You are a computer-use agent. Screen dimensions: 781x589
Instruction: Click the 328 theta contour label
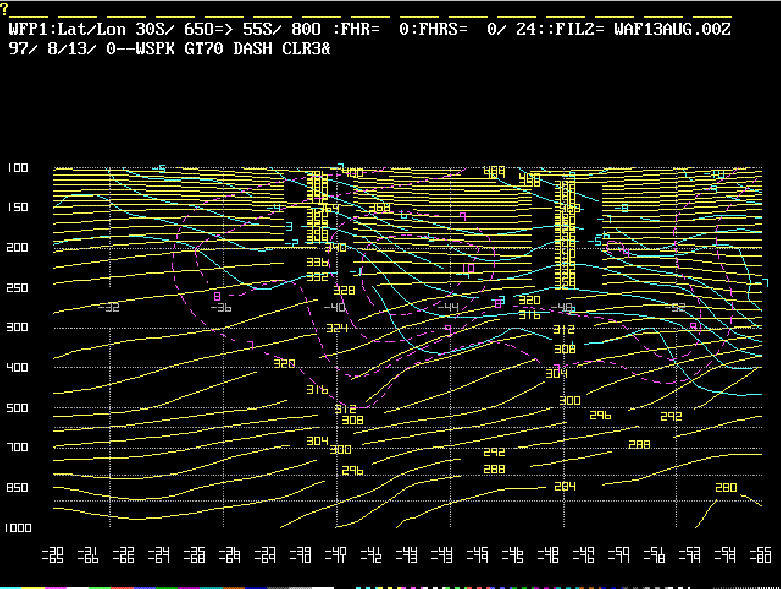(344, 290)
